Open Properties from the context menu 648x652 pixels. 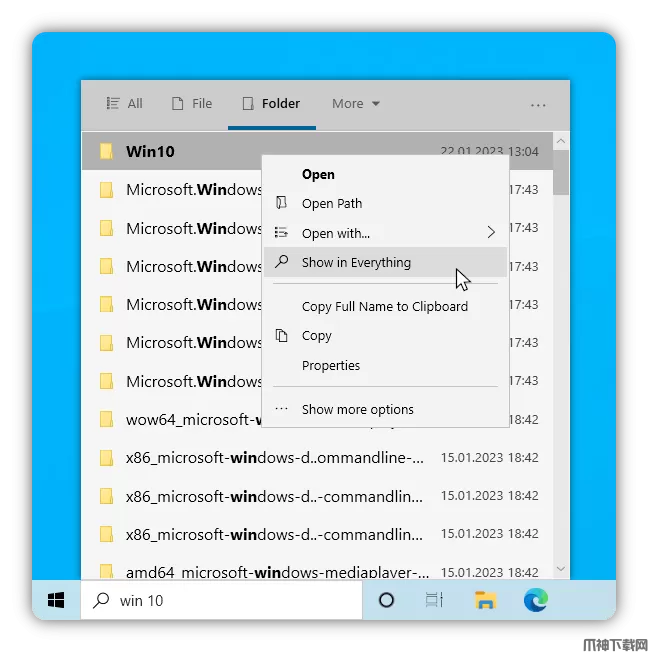click(x=331, y=366)
